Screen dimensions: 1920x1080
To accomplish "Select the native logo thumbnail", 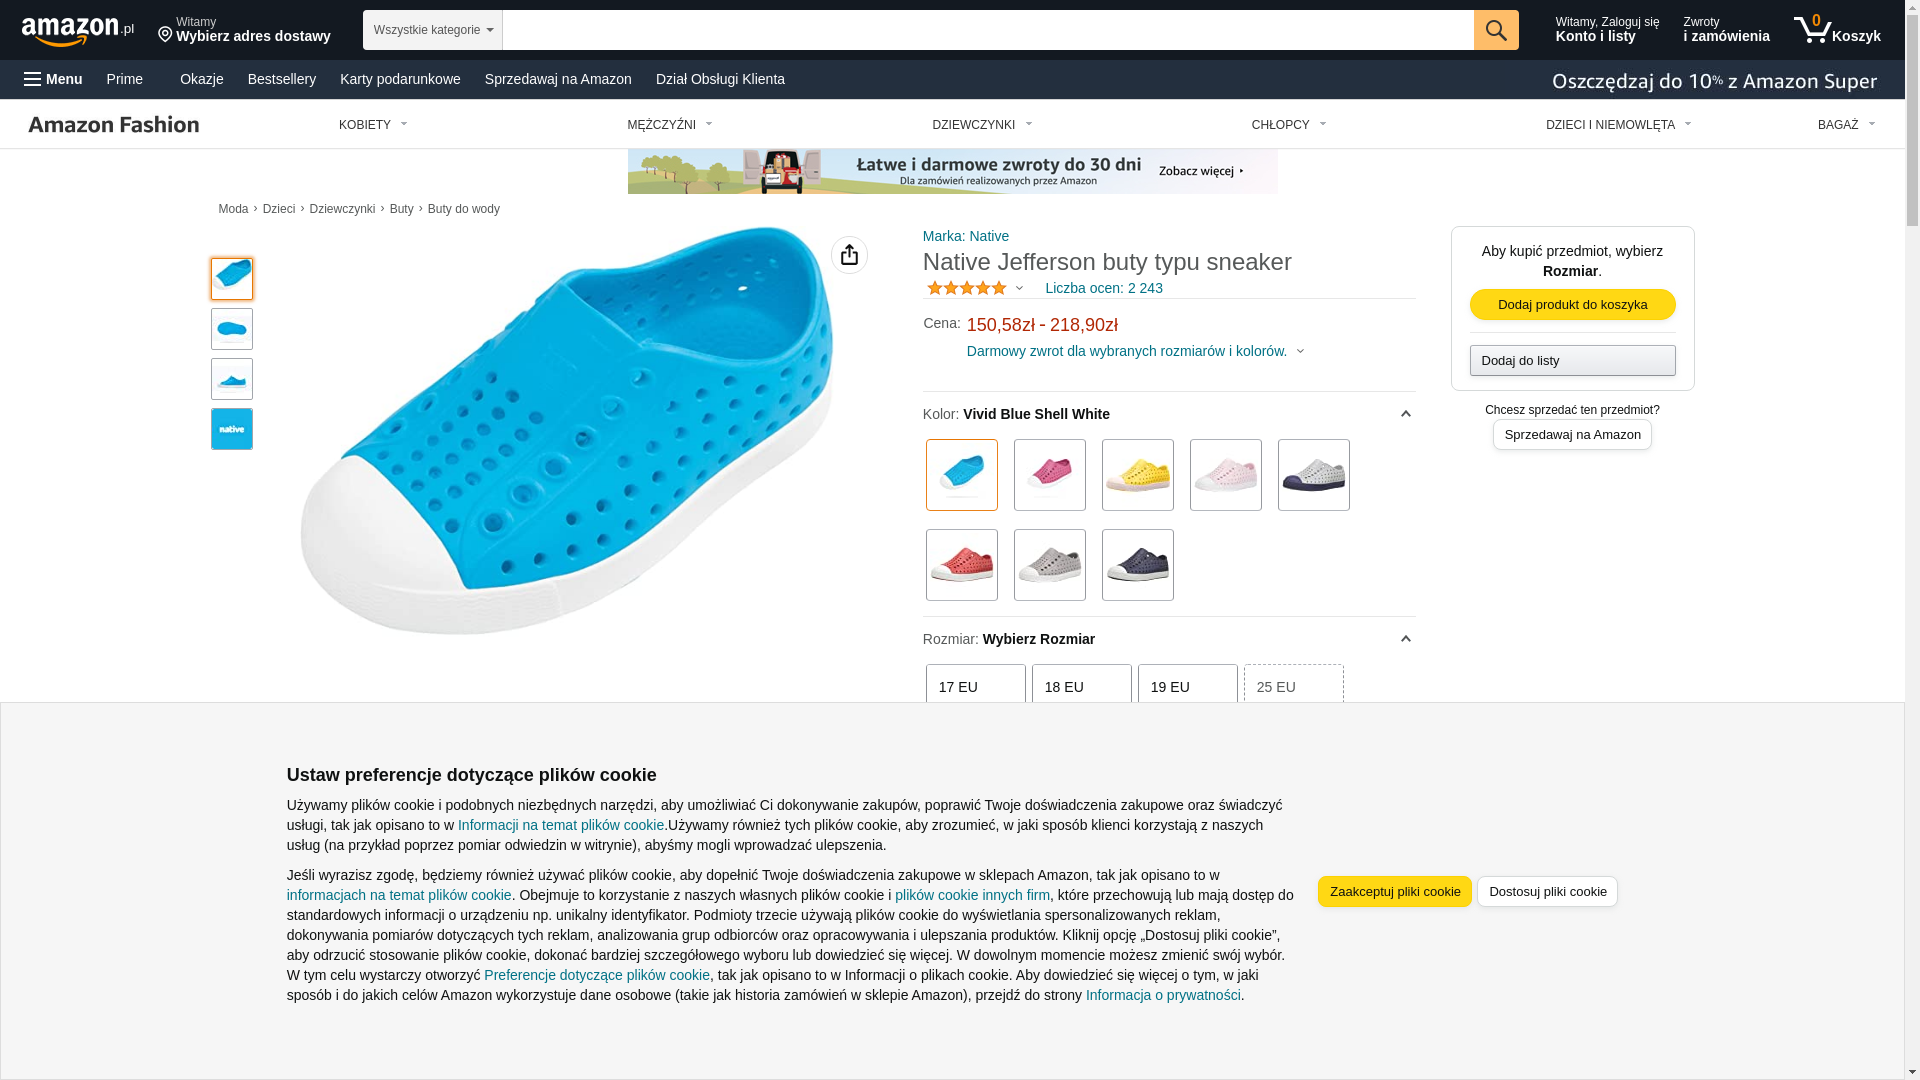I will tap(231, 429).
